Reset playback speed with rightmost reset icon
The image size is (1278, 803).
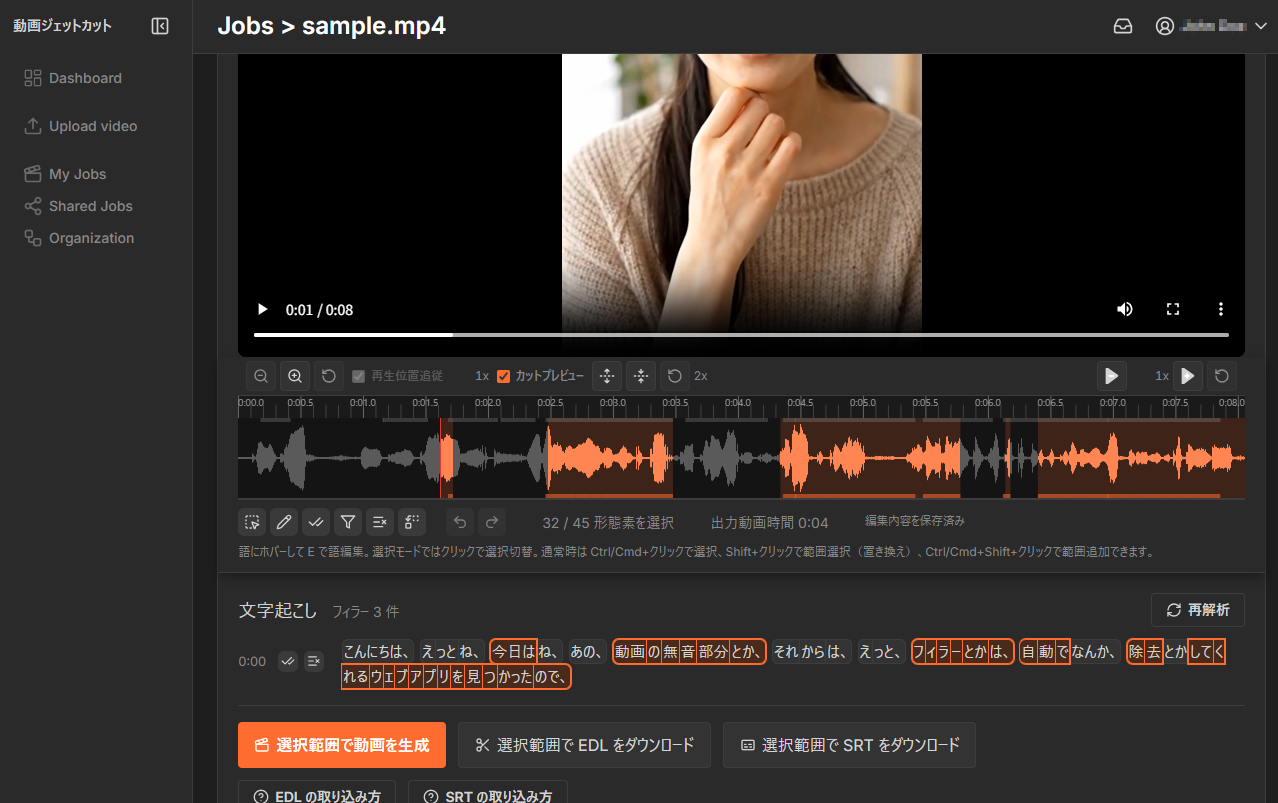coord(1222,376)
